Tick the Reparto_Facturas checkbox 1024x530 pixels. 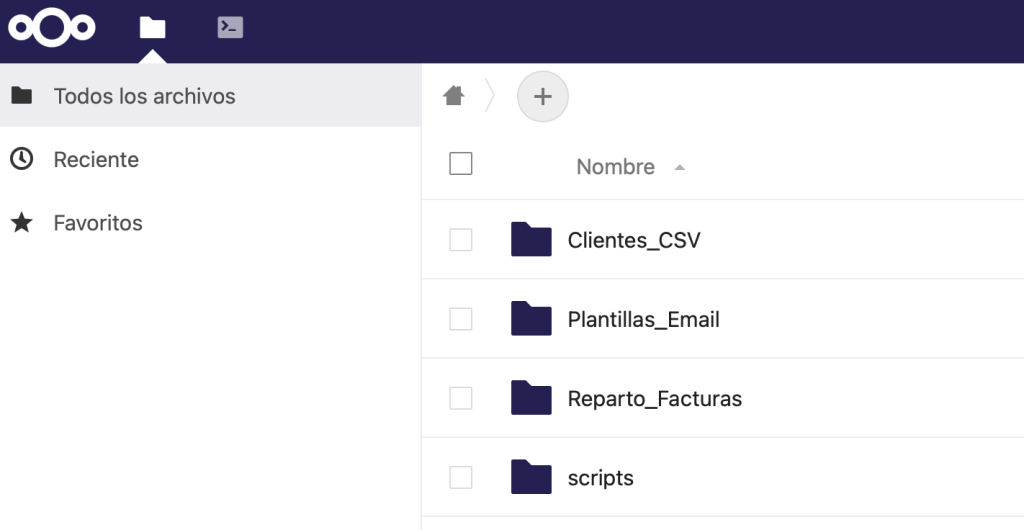pyautogui.click(x=461, y=398)
